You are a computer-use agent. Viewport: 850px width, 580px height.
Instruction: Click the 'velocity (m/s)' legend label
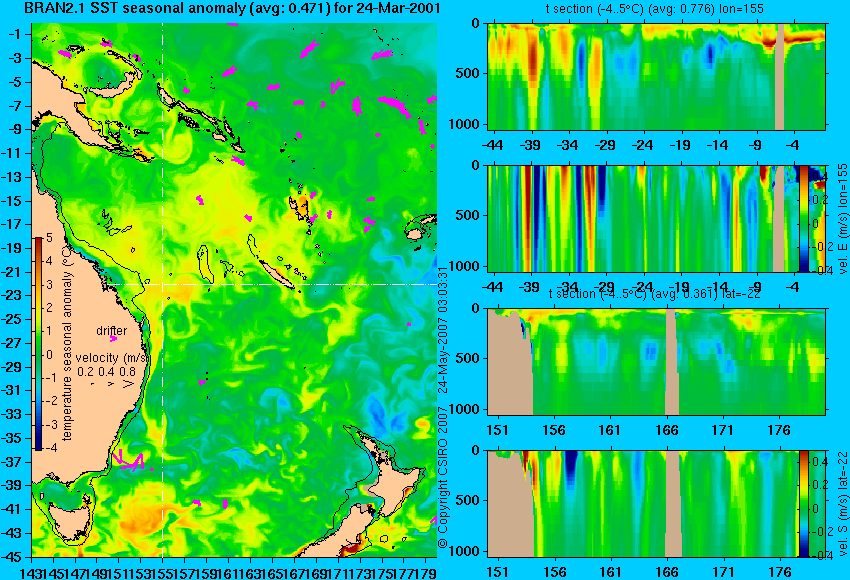[112, 358]
